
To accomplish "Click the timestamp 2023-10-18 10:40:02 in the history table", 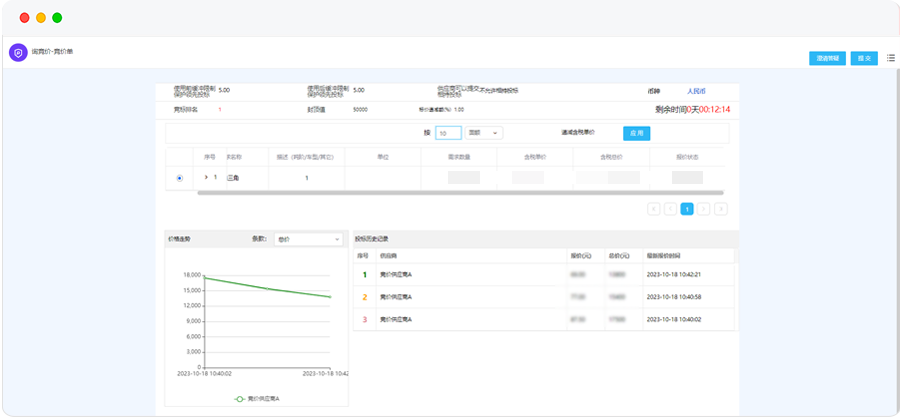I will pos(674,319).
